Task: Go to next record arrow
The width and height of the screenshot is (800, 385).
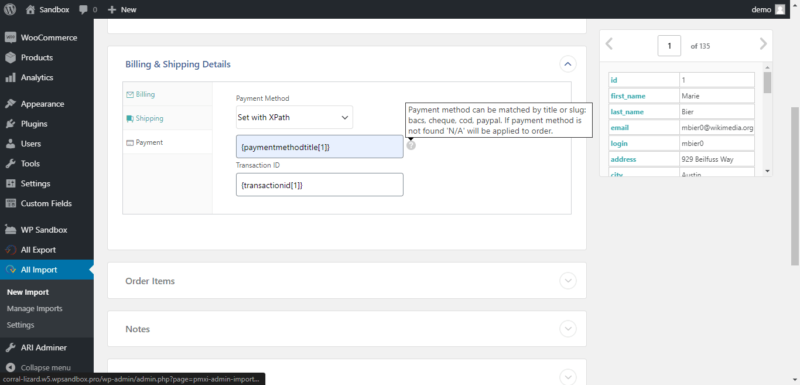Action: click(763, 44)
